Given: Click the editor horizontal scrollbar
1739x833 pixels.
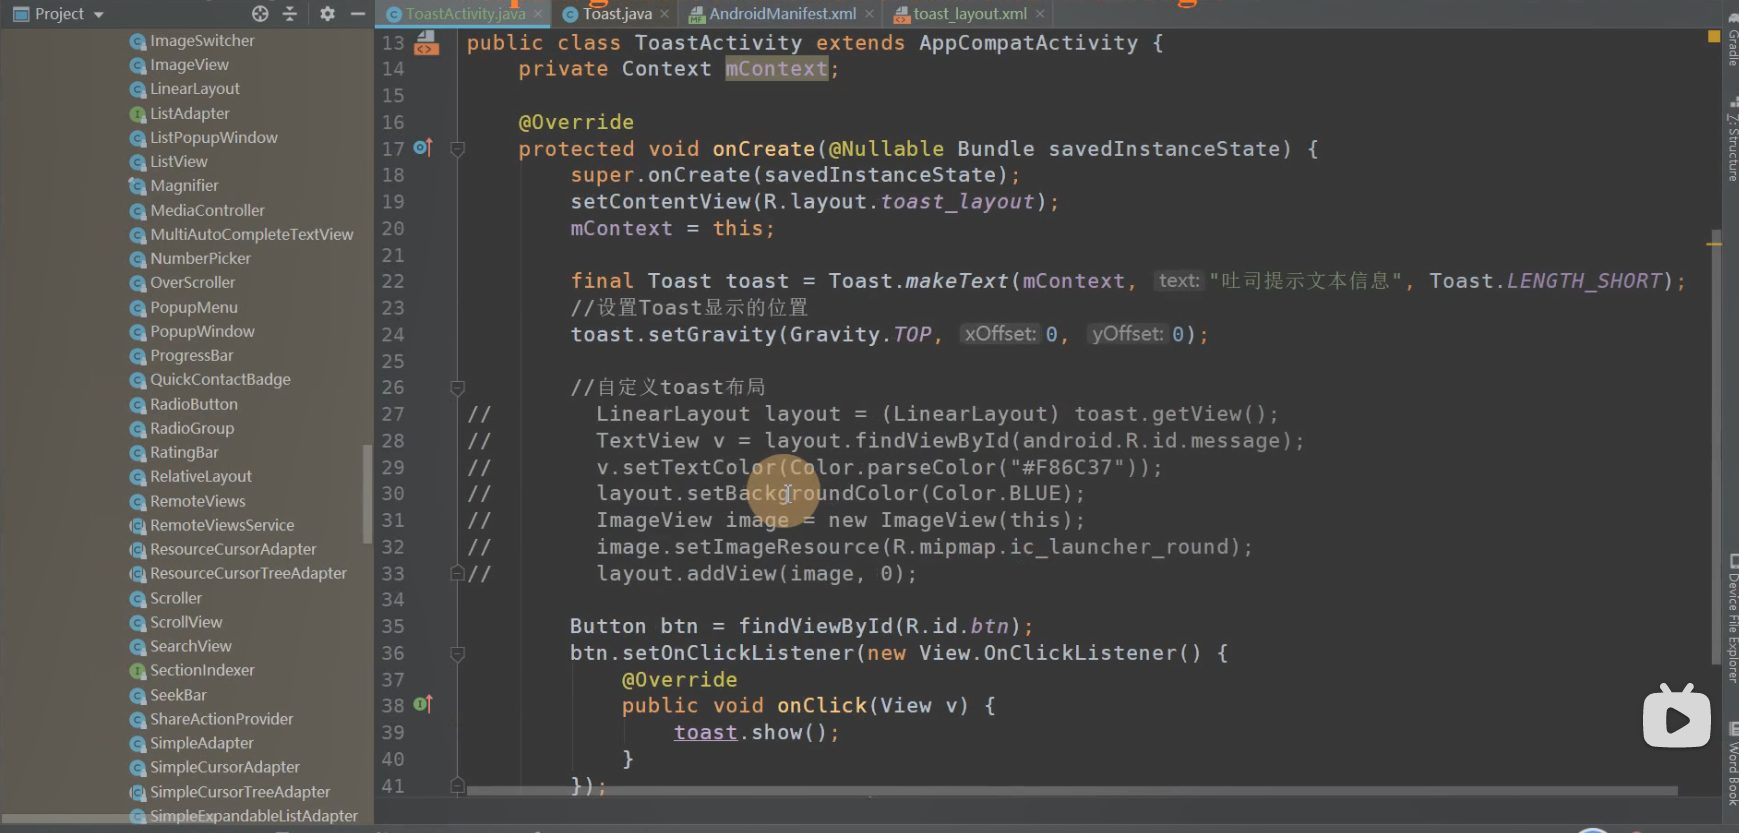Looking at the screenshot, I should tap(1072, 790).
